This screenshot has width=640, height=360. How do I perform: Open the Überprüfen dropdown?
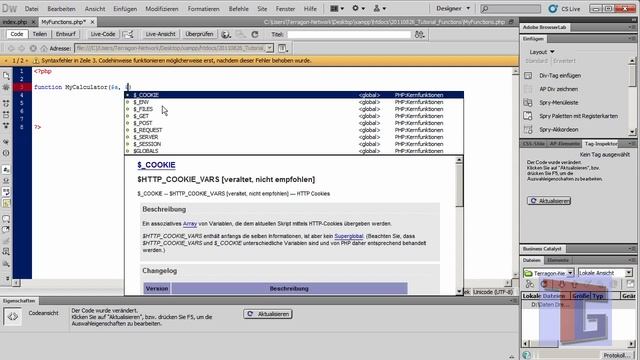(199, 34)
